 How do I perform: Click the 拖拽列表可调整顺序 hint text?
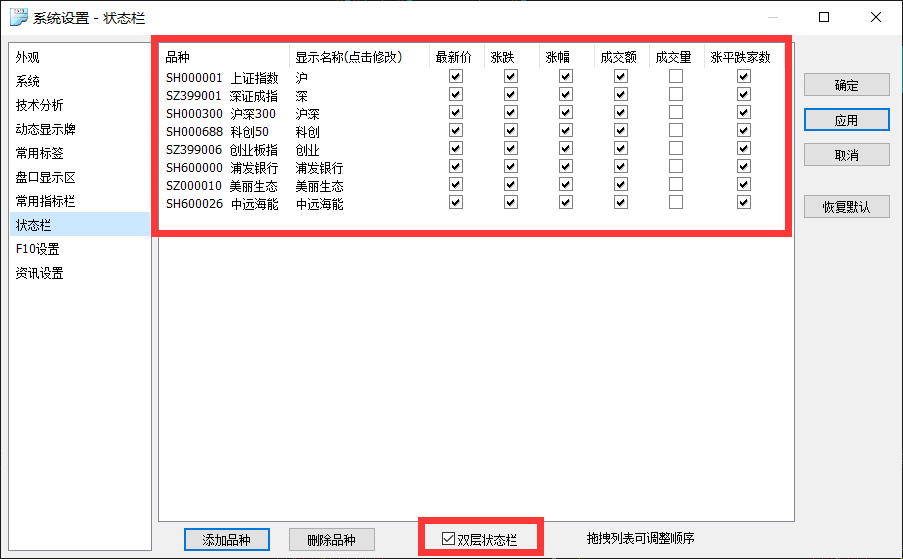pos(640,538)
